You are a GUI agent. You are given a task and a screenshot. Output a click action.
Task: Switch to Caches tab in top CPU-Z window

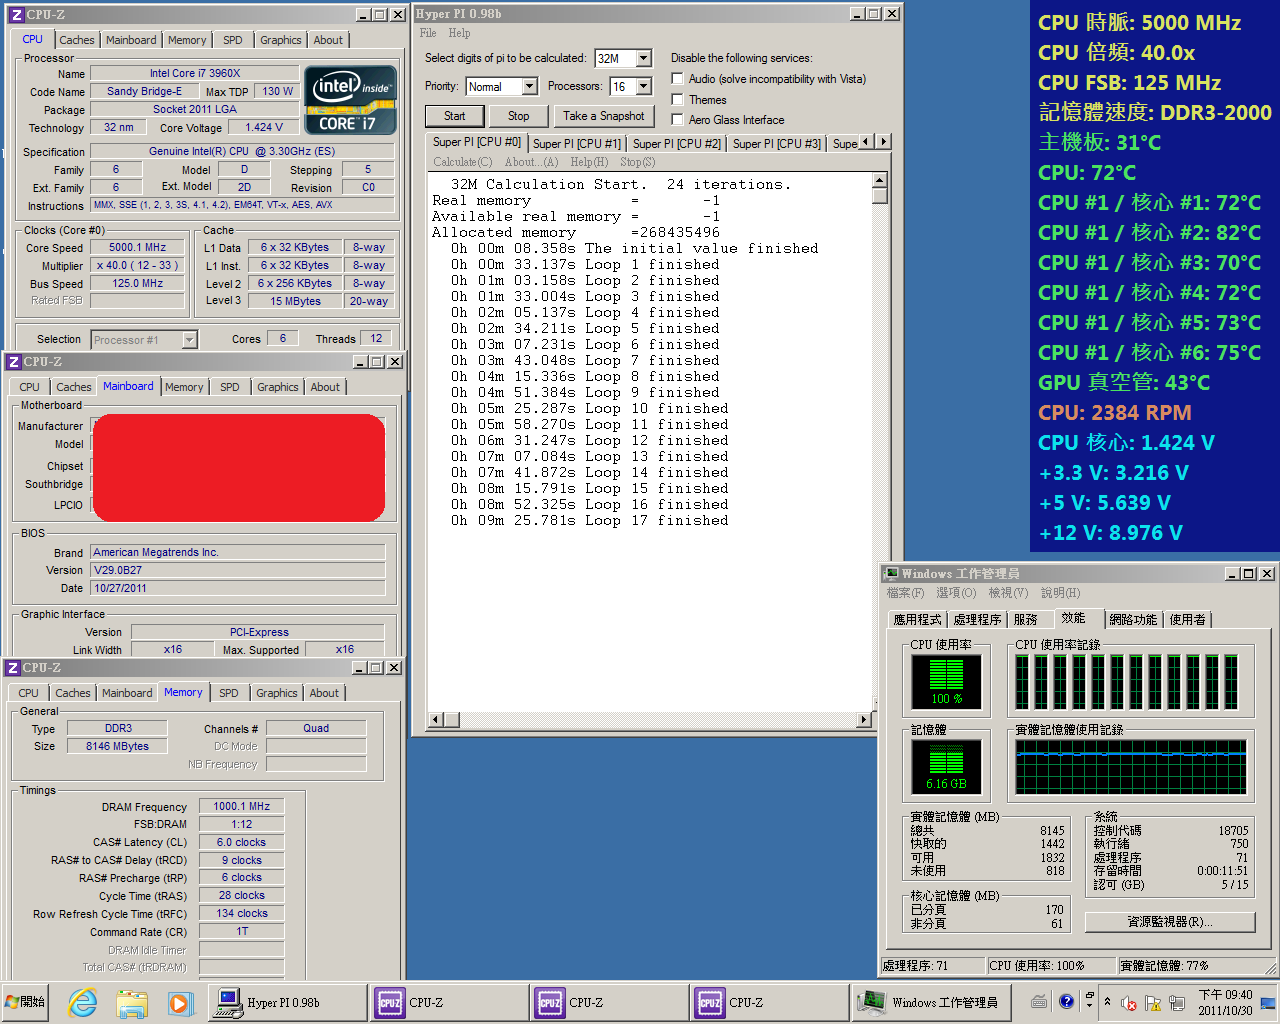[77, 40]
